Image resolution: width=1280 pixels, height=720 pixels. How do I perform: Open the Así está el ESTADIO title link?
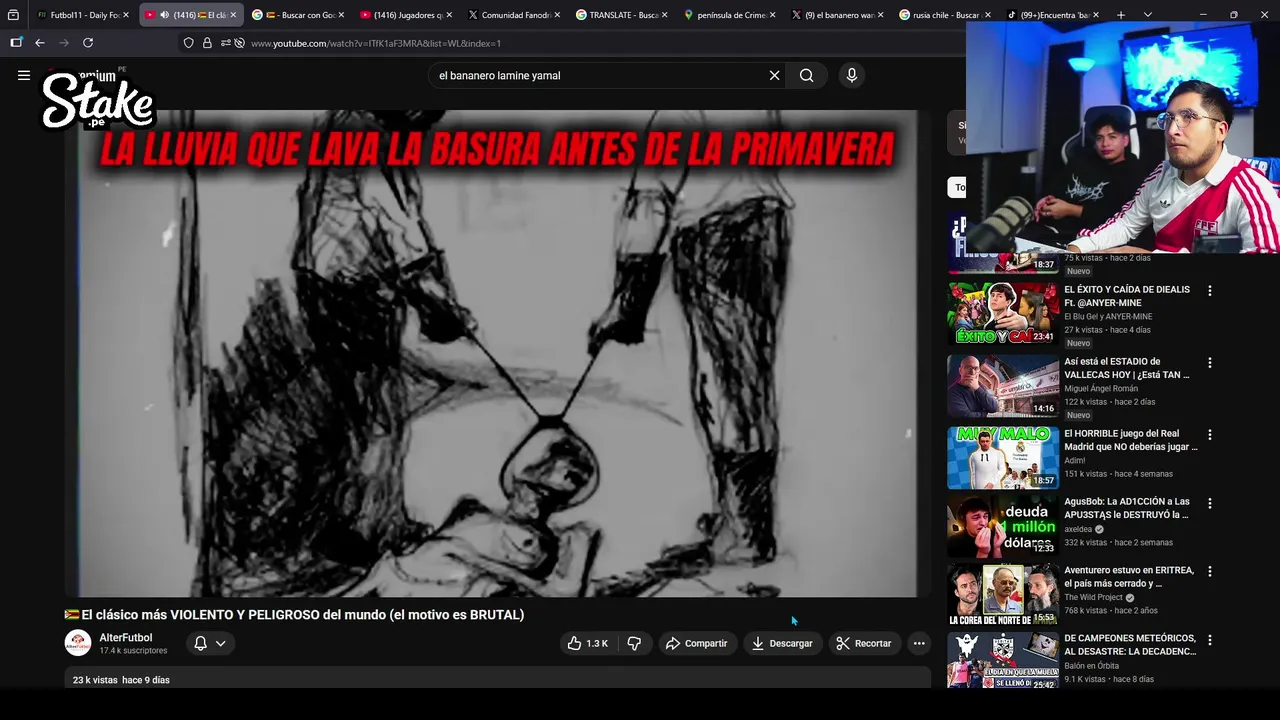pyautogui.click(x=1127, y=368)
